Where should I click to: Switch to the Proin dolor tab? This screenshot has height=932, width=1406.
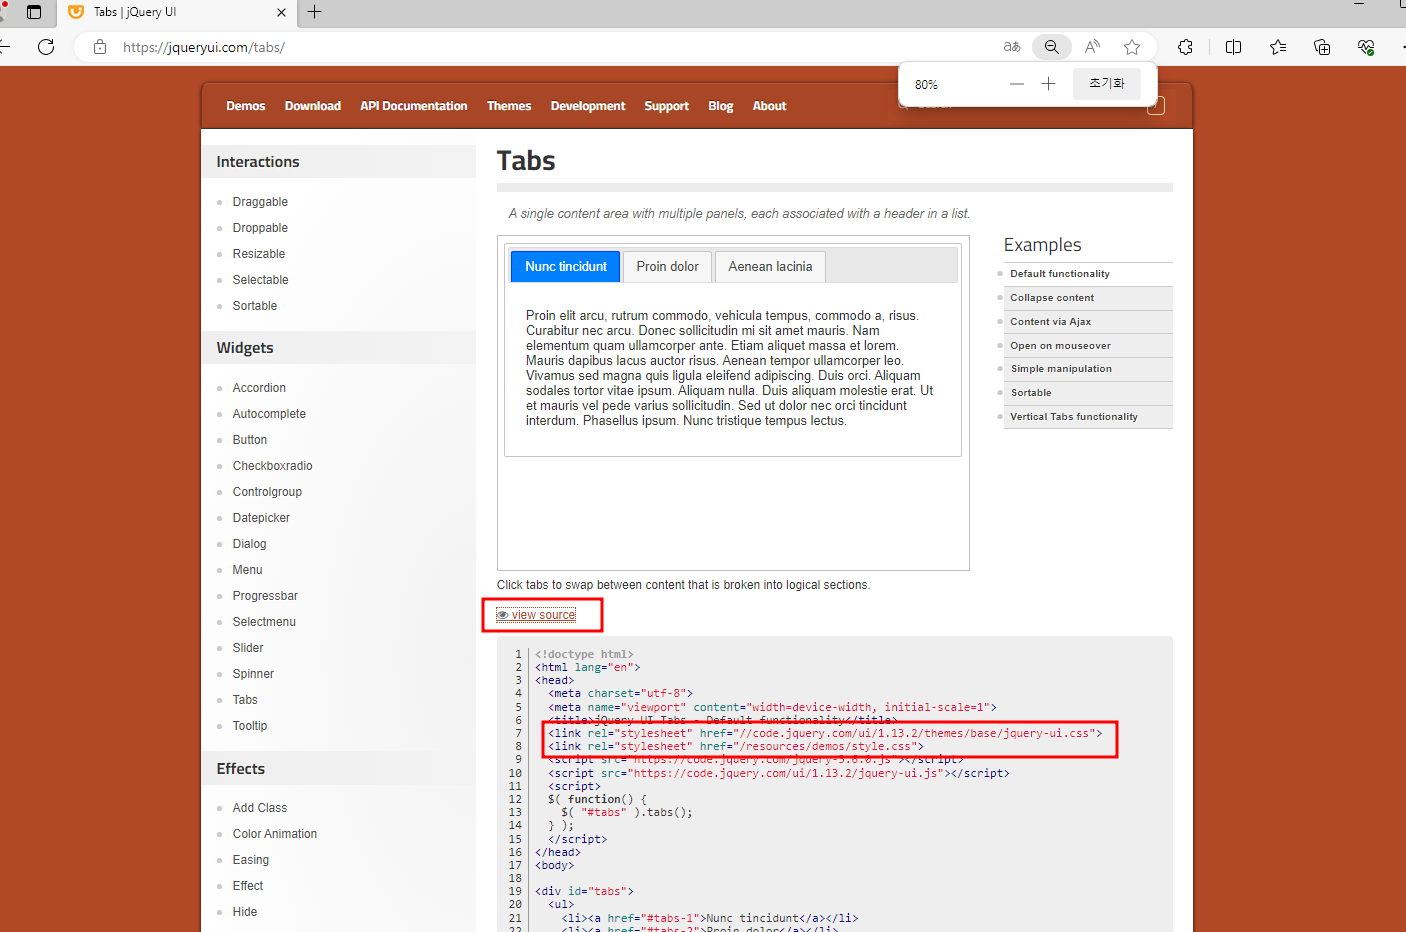668,267
